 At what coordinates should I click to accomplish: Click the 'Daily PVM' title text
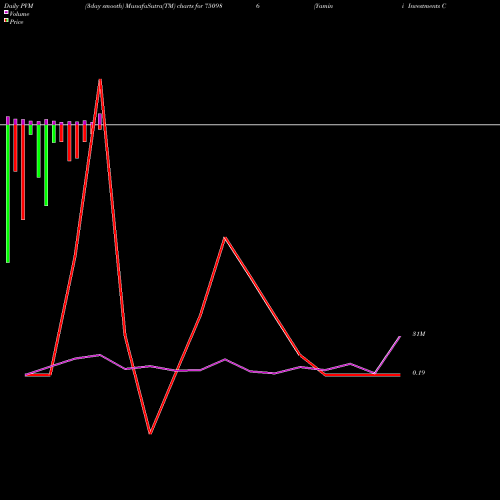coord(19,6)
